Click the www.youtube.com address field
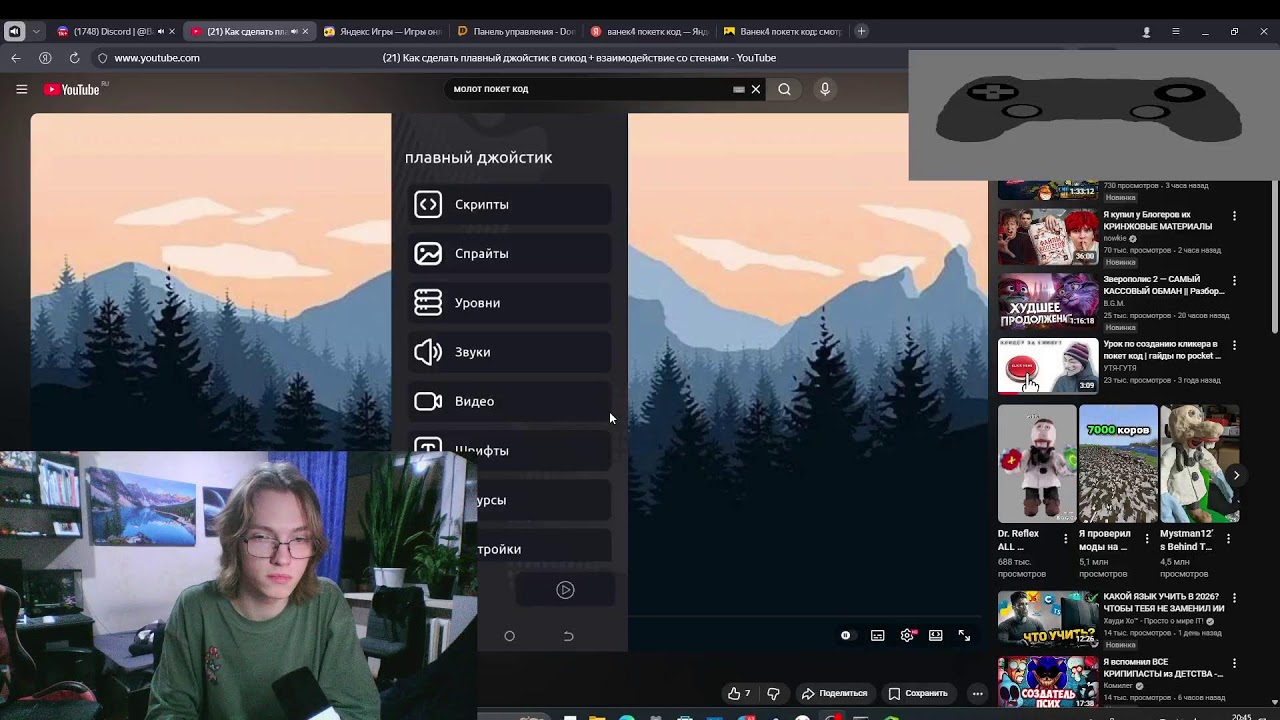The height and width of the screenshot is (720, 1280). click(157, 58)
